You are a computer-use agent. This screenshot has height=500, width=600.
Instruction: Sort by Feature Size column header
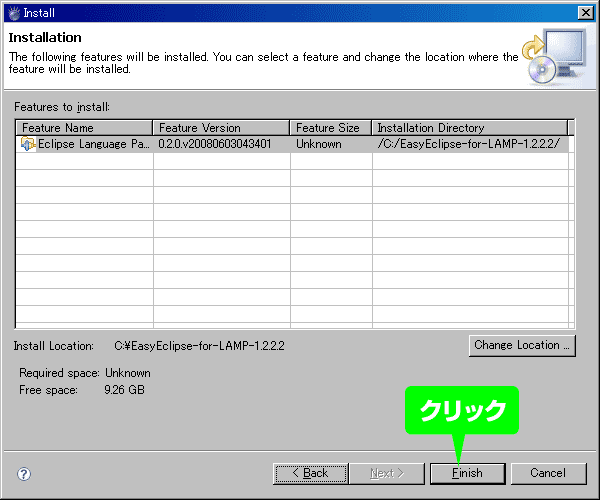pyautogui.click(x=331, y=128)
